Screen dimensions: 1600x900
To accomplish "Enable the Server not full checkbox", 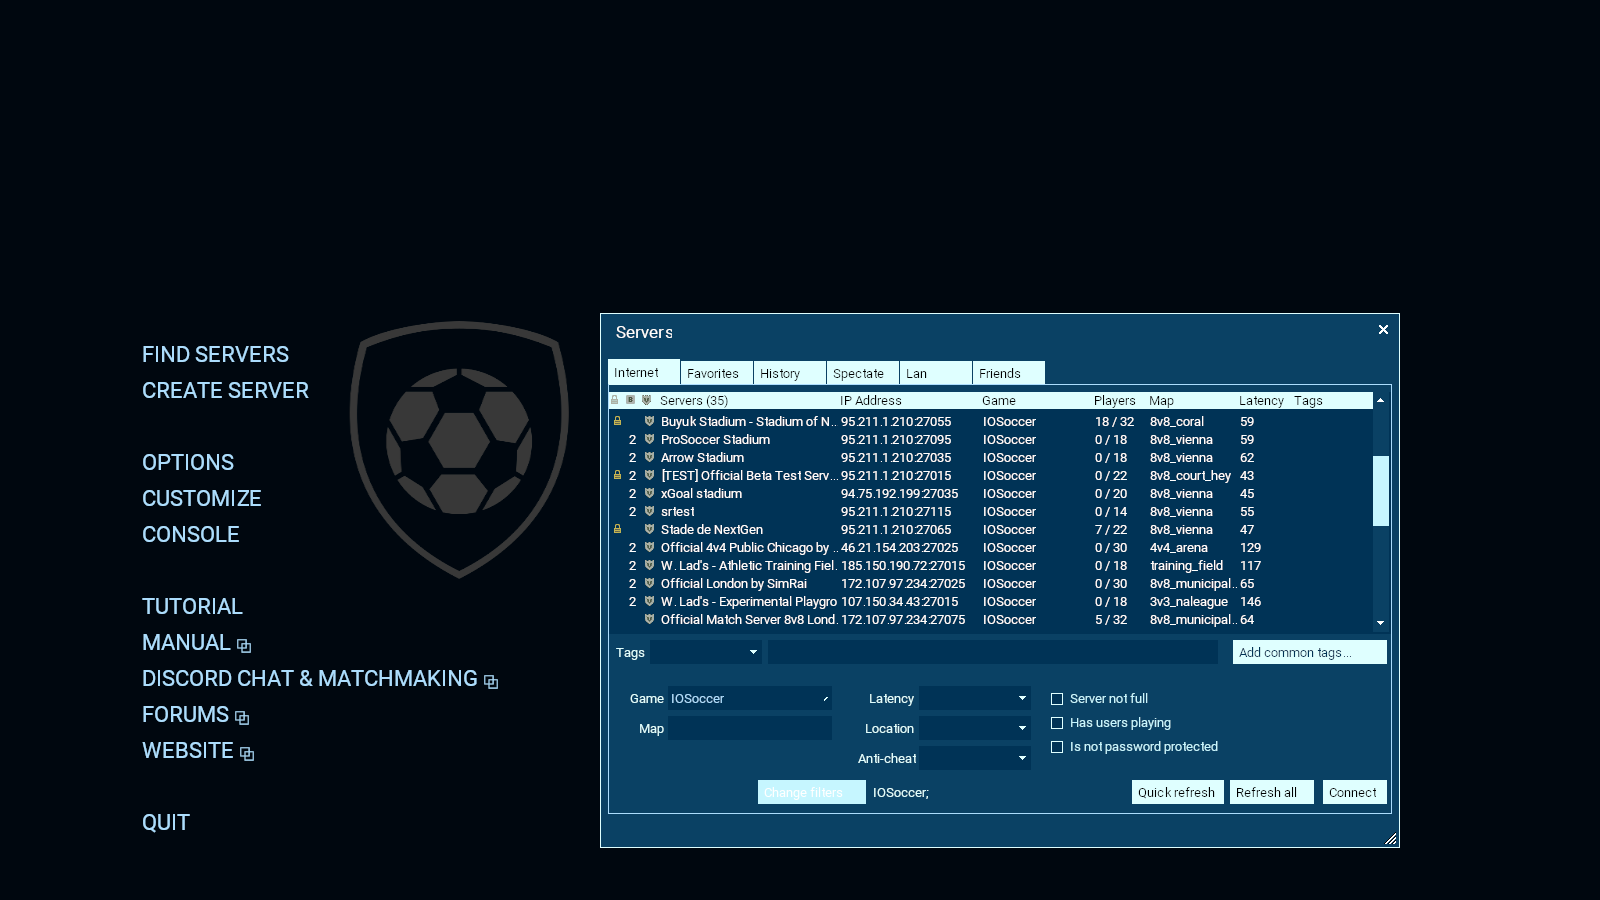I will pos(1057,699).
